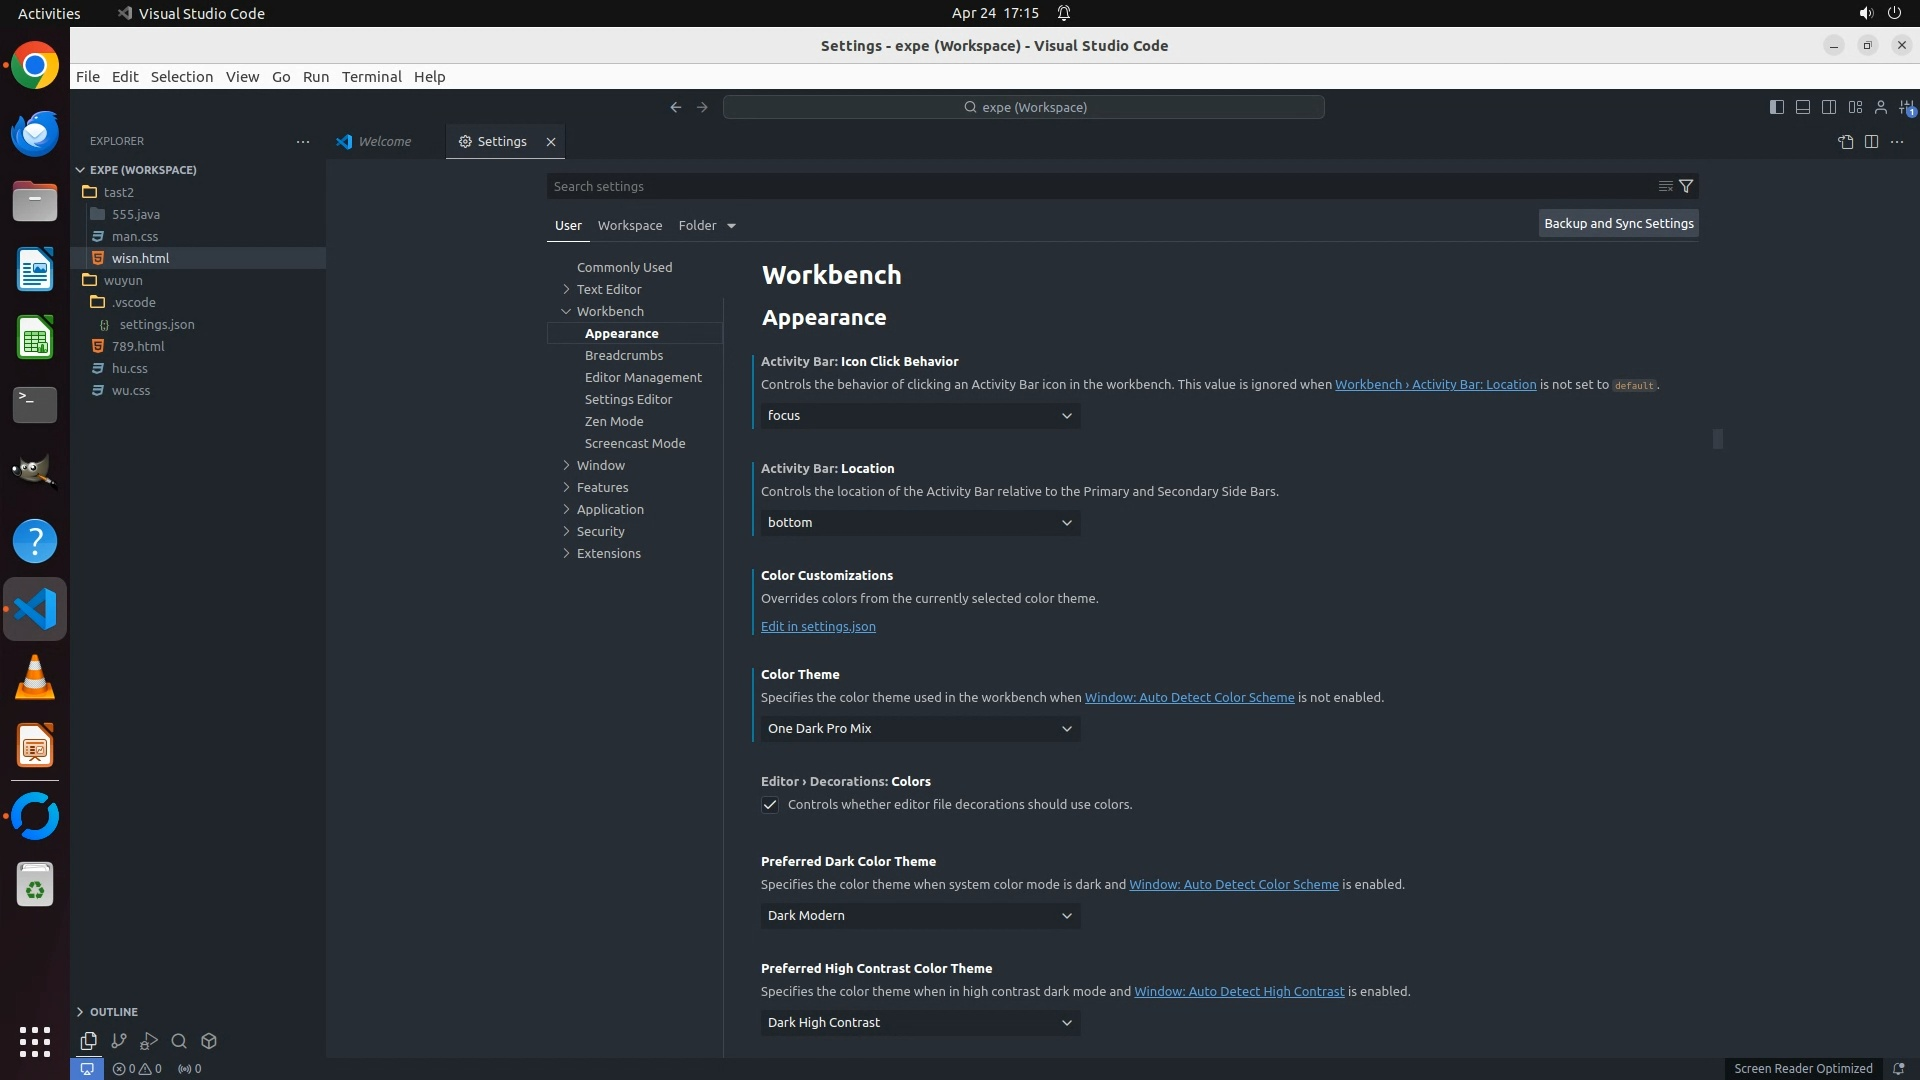This screenshot has width=1920, height=1080.
Task: Click the Customize Layout icon
Action: click(x=1855, y=107)
